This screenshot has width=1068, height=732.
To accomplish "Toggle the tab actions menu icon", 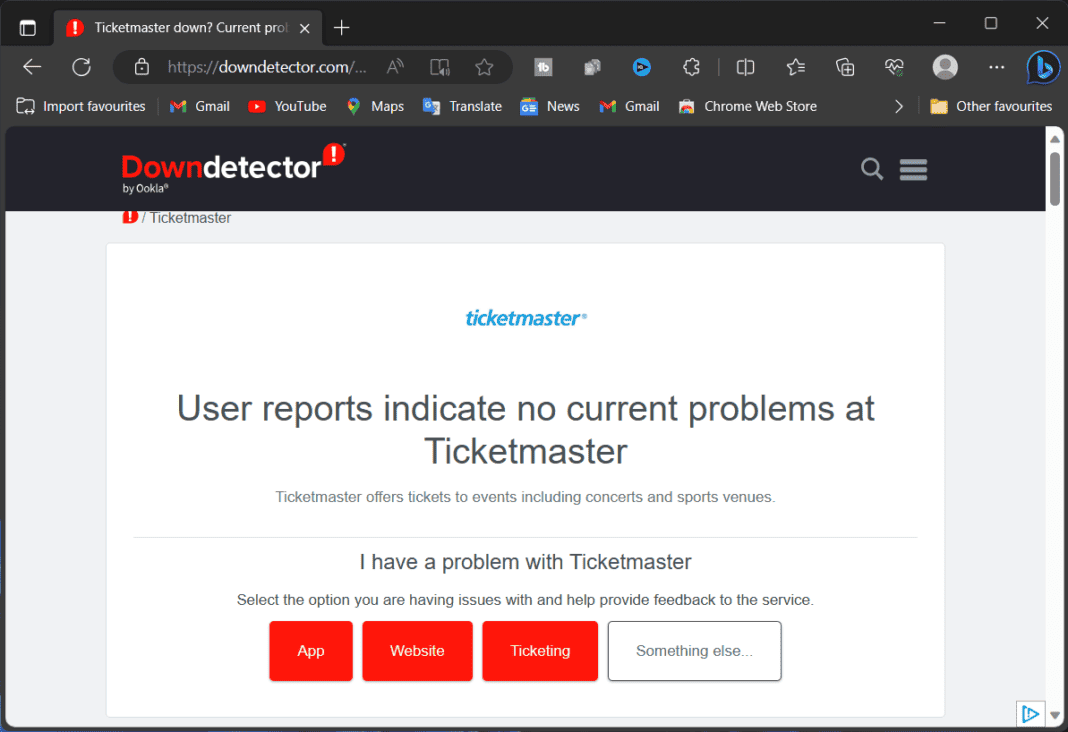I will (x=28, y=28).
